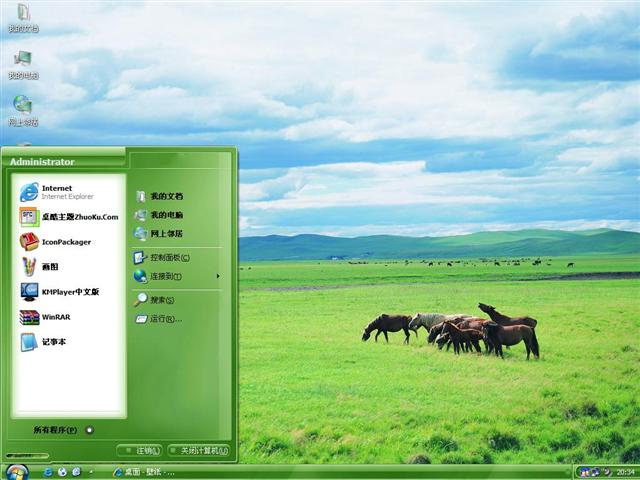Select the 网上邻居 desktop icon
Viewport: 640px width, 480px height.
tap(23, 111)
